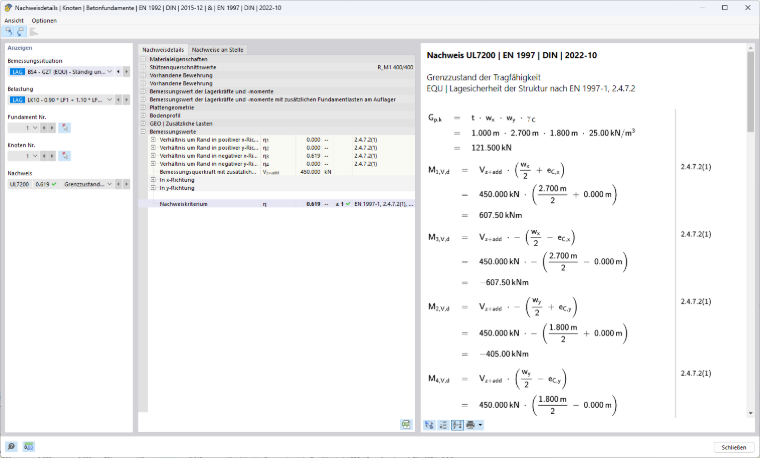Click the search icon in the bottom-left corner
760x458 pixels.
click(11, 446)
